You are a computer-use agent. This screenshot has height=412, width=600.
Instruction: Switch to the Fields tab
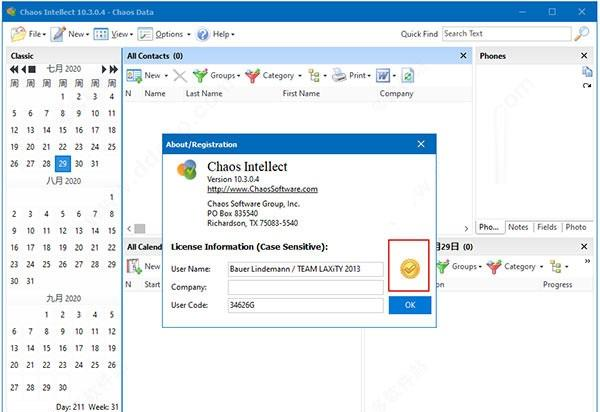(x=547, y=227)
